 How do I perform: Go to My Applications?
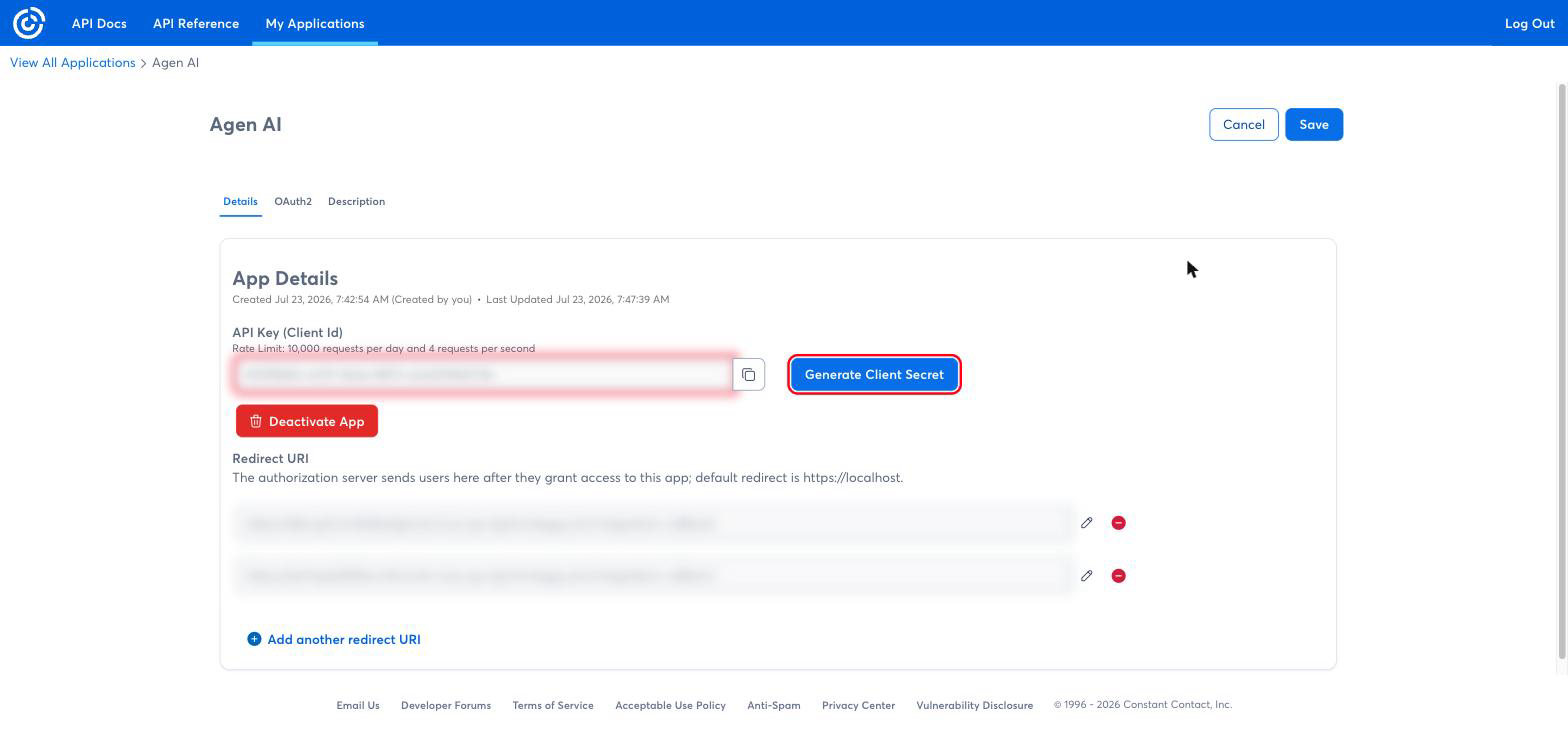pos(315,23)
